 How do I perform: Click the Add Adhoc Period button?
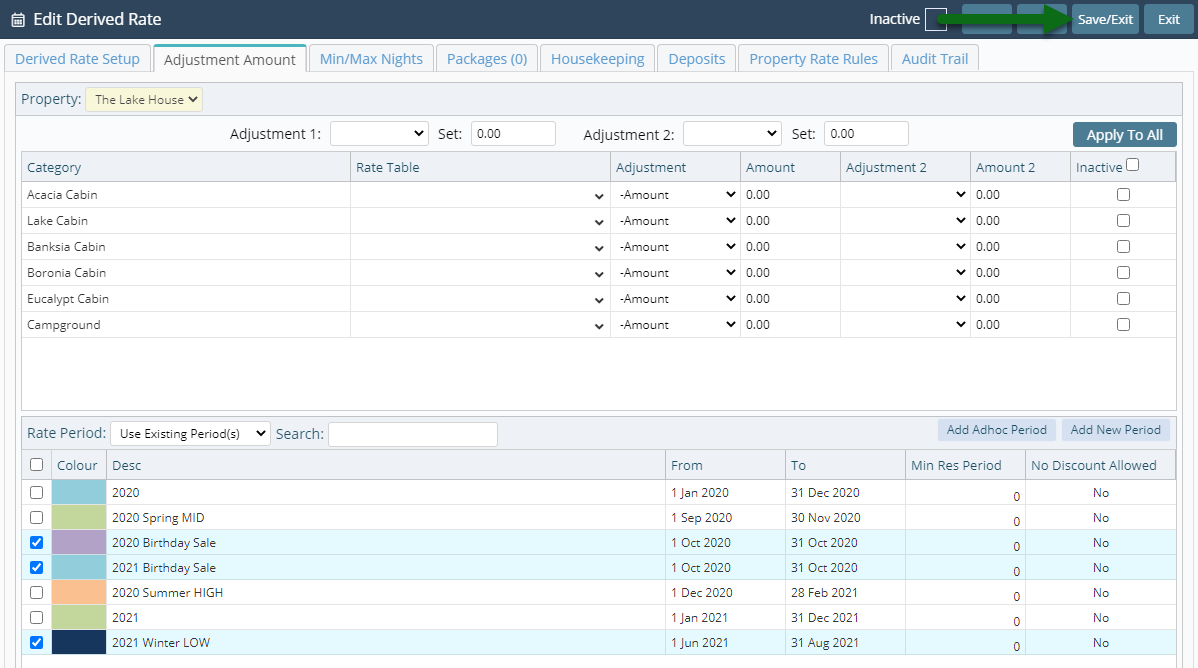click(996, 430)
